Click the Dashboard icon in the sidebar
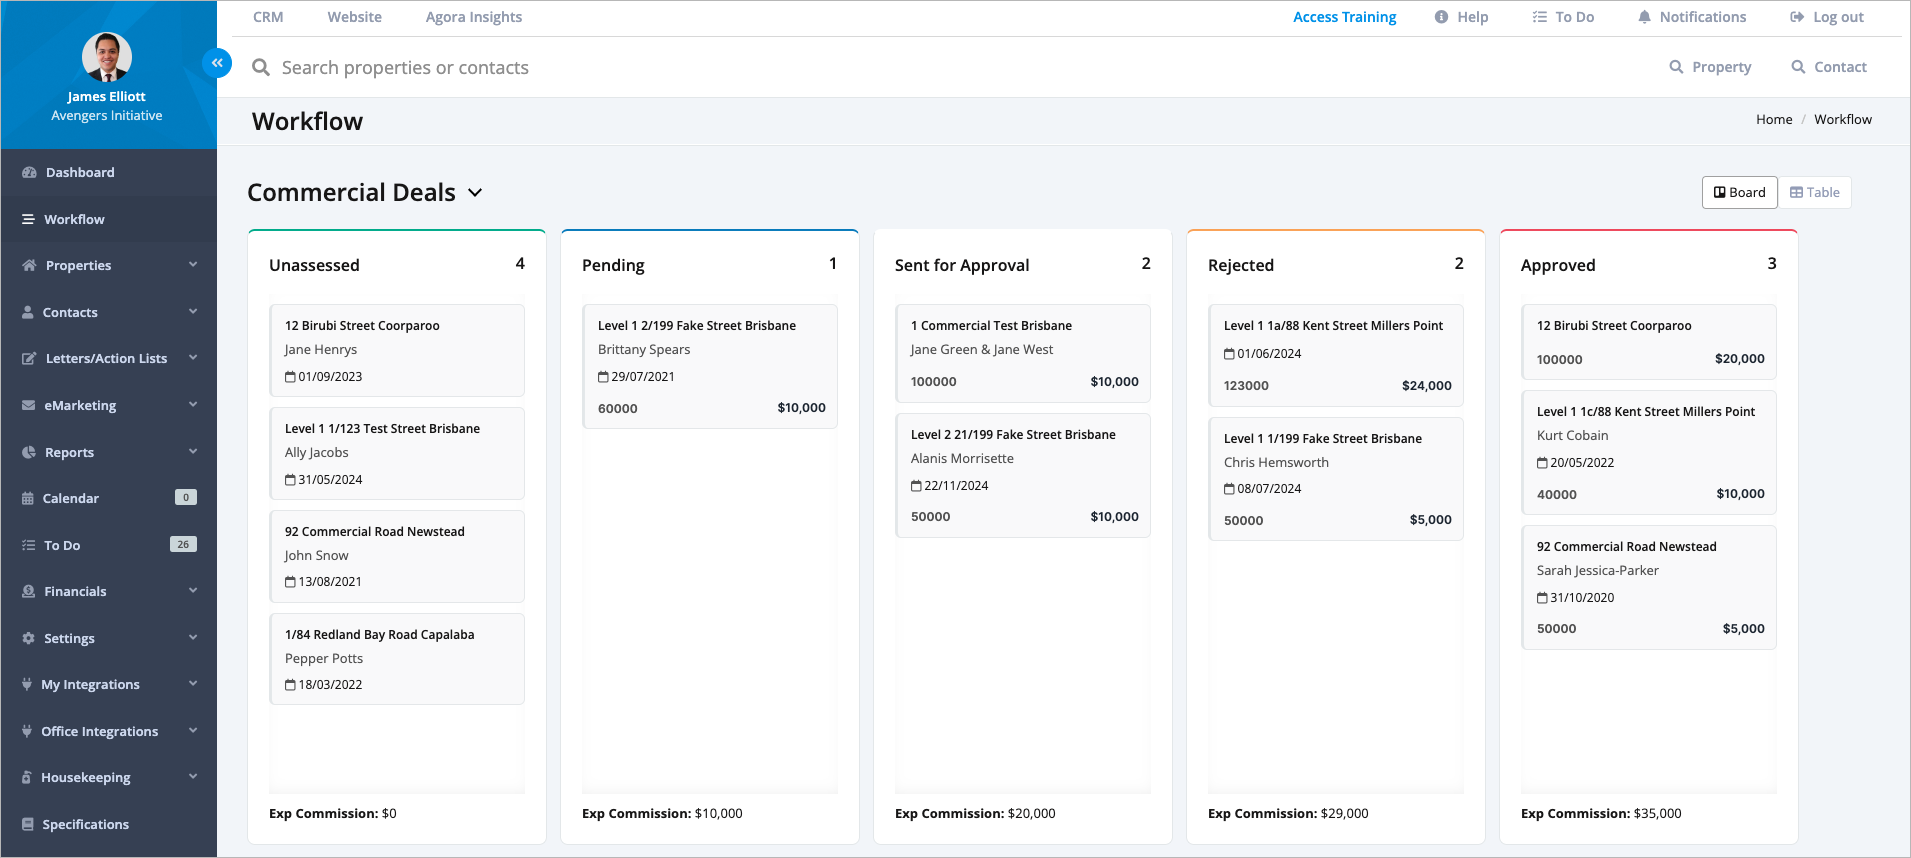The height and width of the screenshot is (858, 1911). coord(29,173)
